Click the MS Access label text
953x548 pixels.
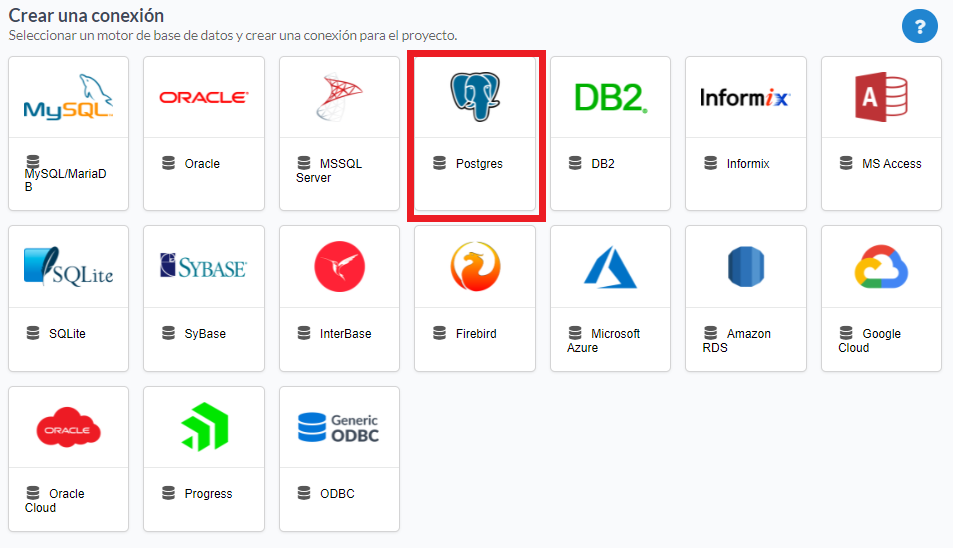[x=892, y=164]
